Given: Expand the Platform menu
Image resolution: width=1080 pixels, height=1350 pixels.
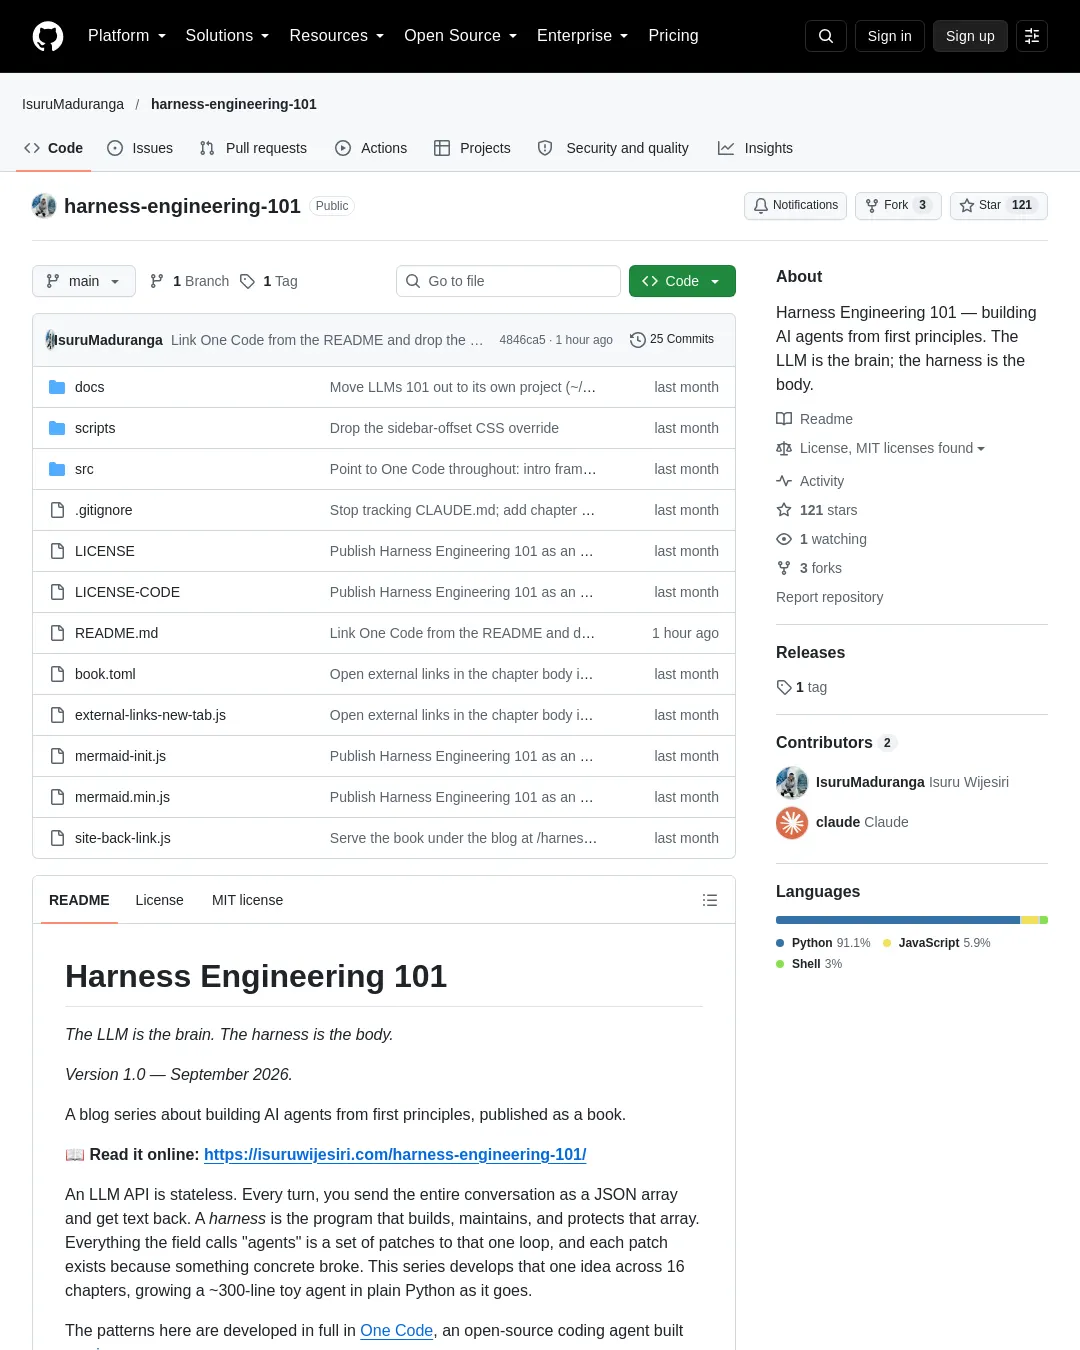Looking at the screenshot, I should 126,36.
